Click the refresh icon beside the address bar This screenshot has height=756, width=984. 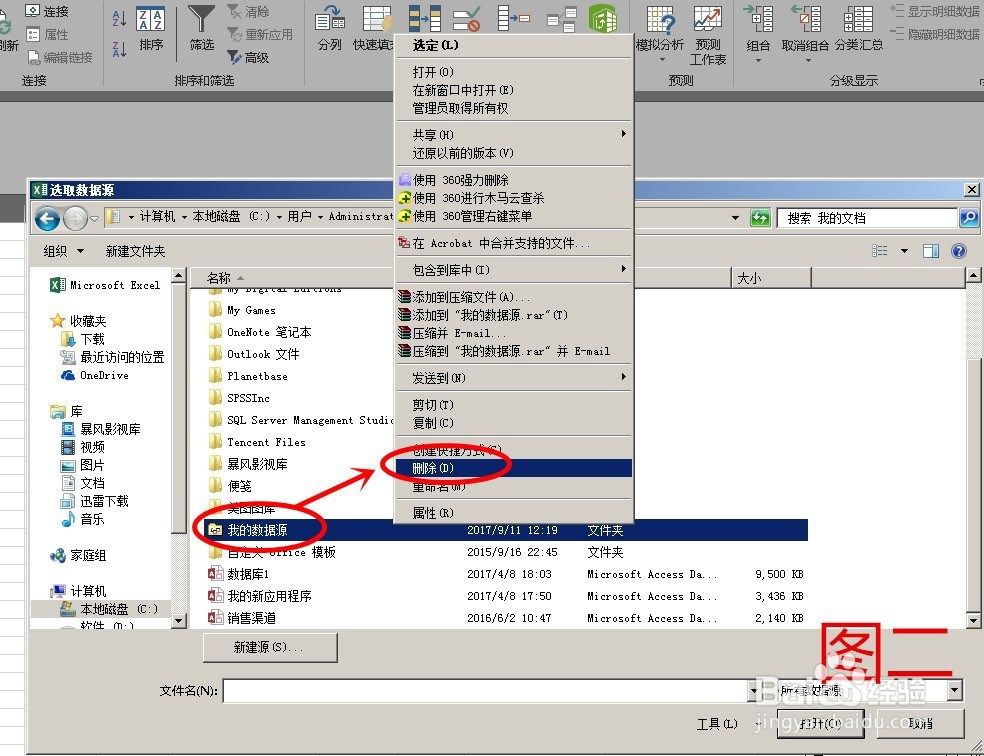(760, 218)
